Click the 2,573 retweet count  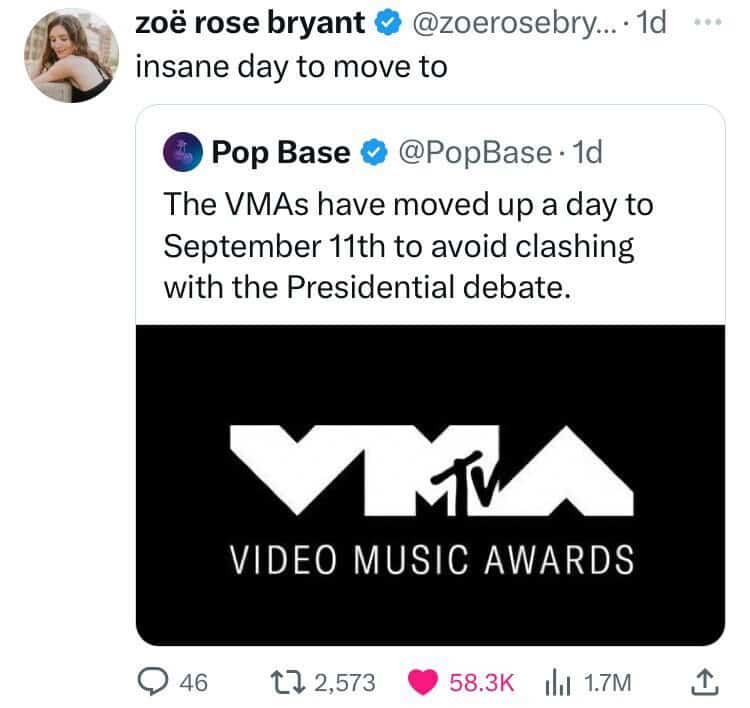(x=344, y=683)
